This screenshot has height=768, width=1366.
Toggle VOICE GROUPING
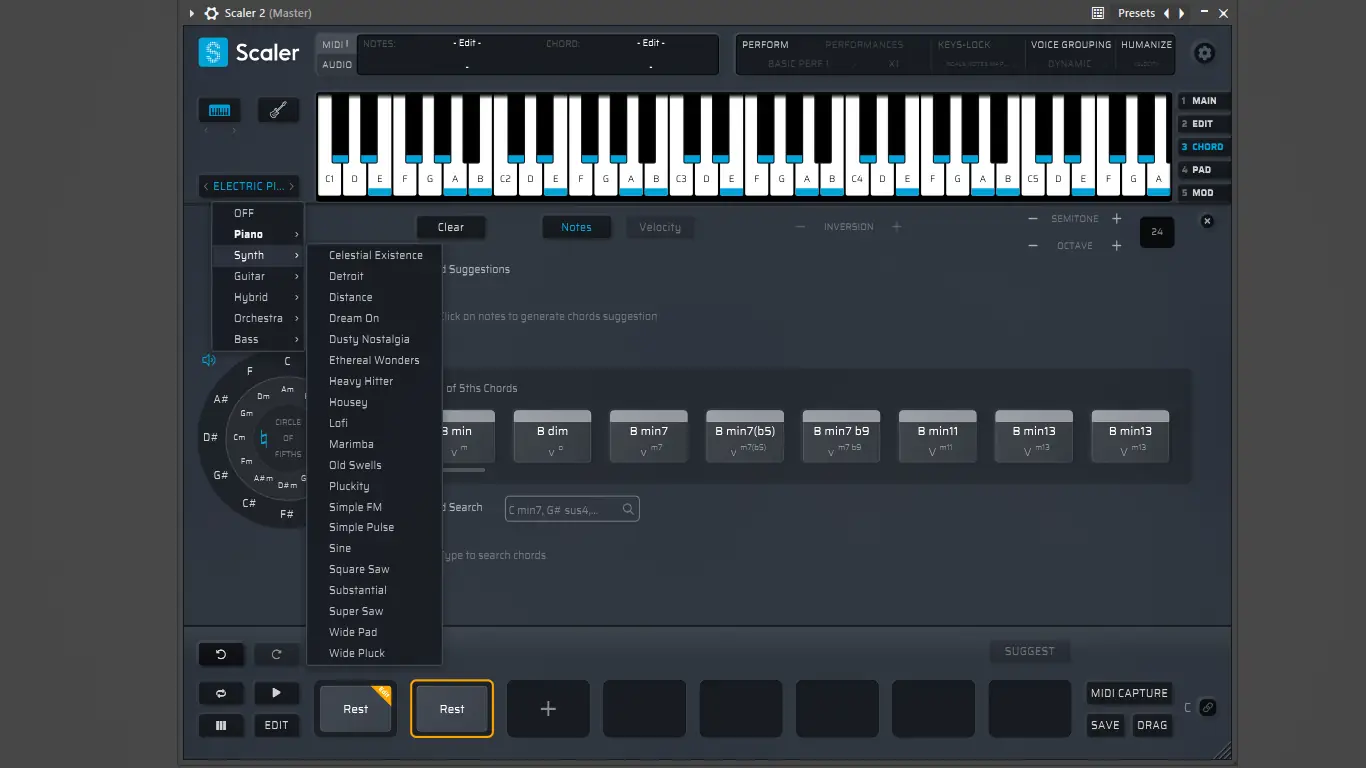[x=1071, y=45]
